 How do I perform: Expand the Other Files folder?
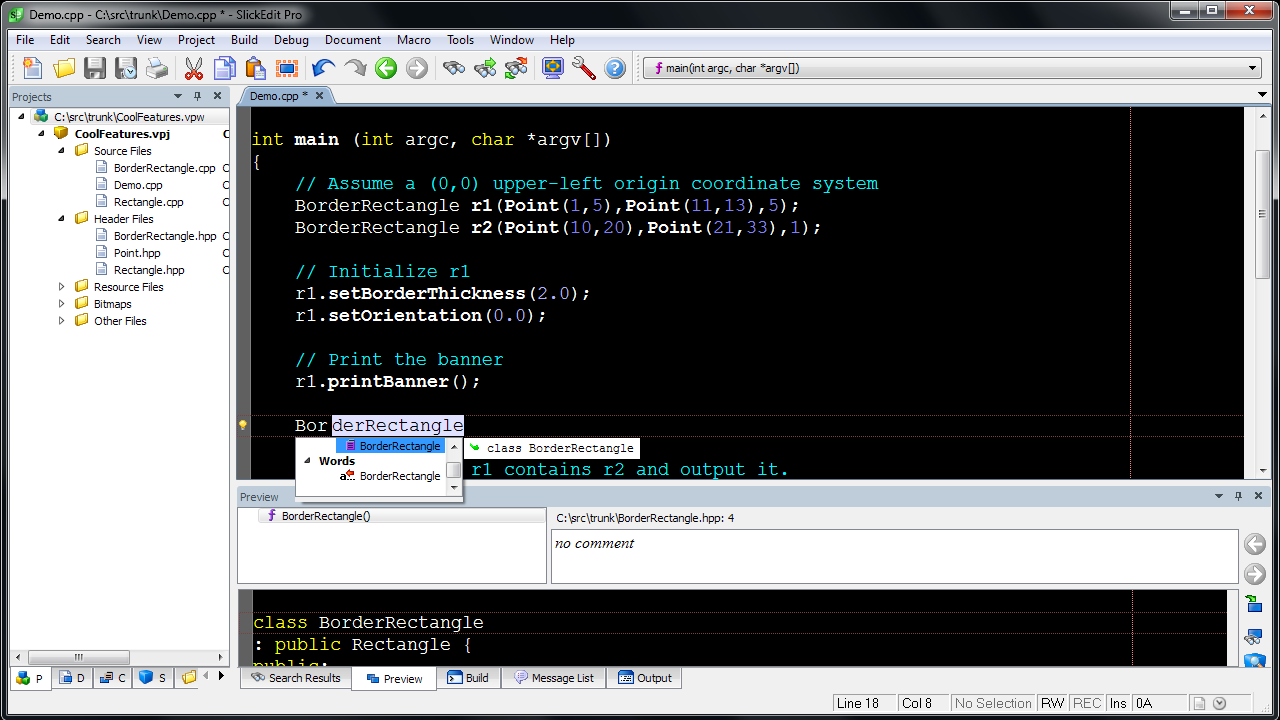point(62,320)
